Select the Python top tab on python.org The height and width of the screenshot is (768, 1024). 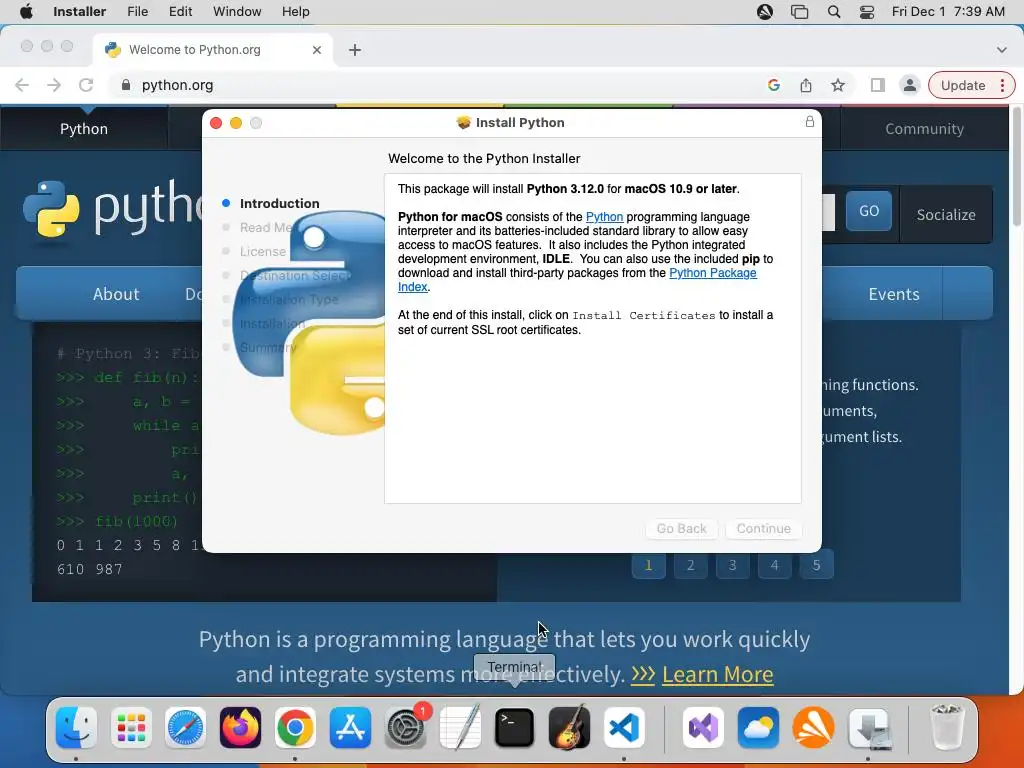(x=84, y=129)
